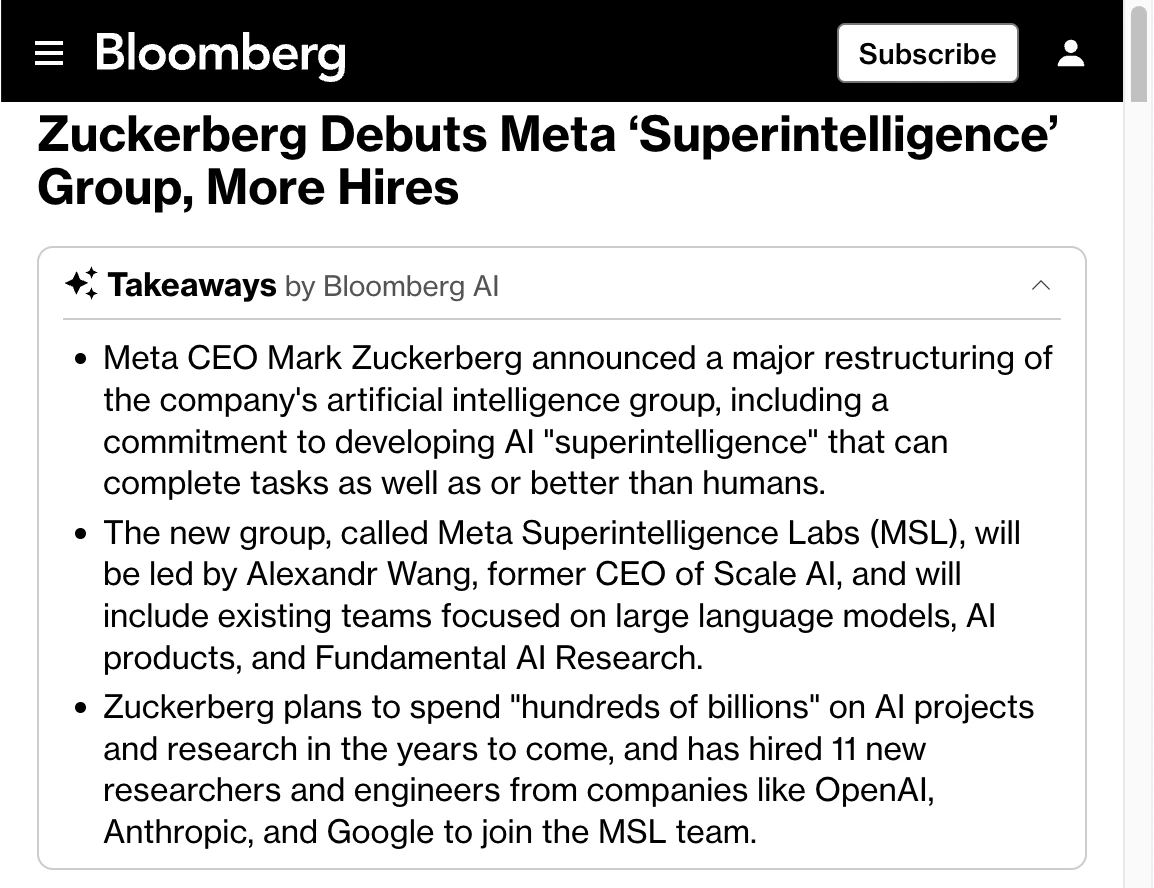Click the Zuckerberg Debuts Meta headline
The height and width of the screenshot is (888, 1154).
548,160
